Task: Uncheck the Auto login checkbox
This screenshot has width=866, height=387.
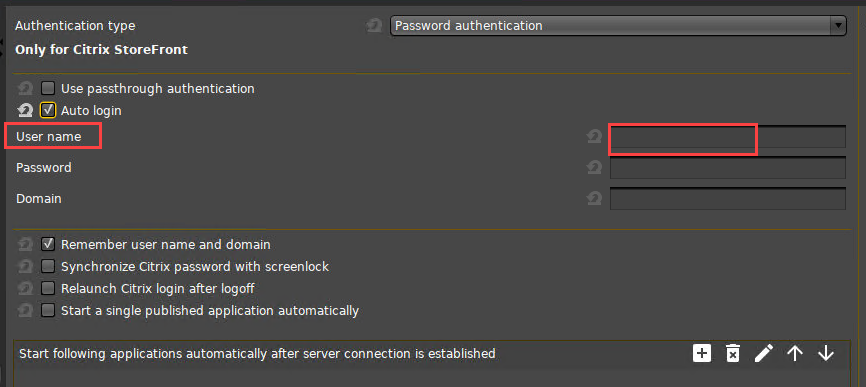Action: [48, 110]
